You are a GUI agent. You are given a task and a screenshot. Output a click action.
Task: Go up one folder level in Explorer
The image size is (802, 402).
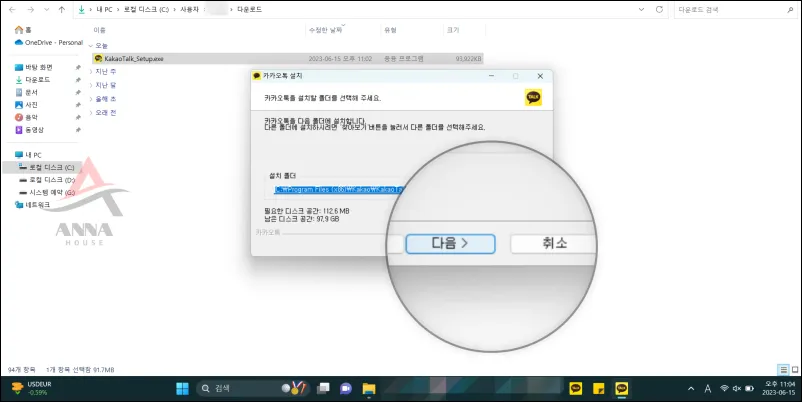tap(62, 10)
